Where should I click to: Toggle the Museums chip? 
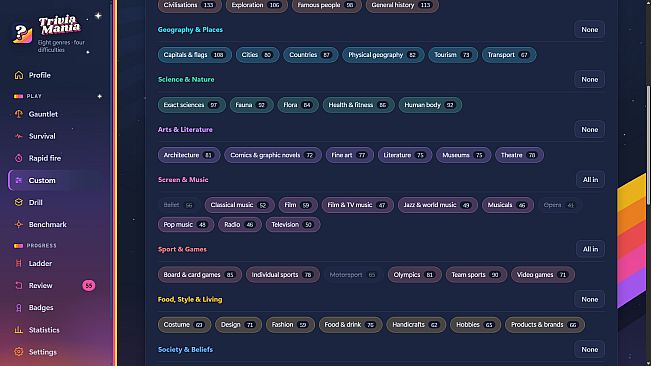click(x=463, y=155)
